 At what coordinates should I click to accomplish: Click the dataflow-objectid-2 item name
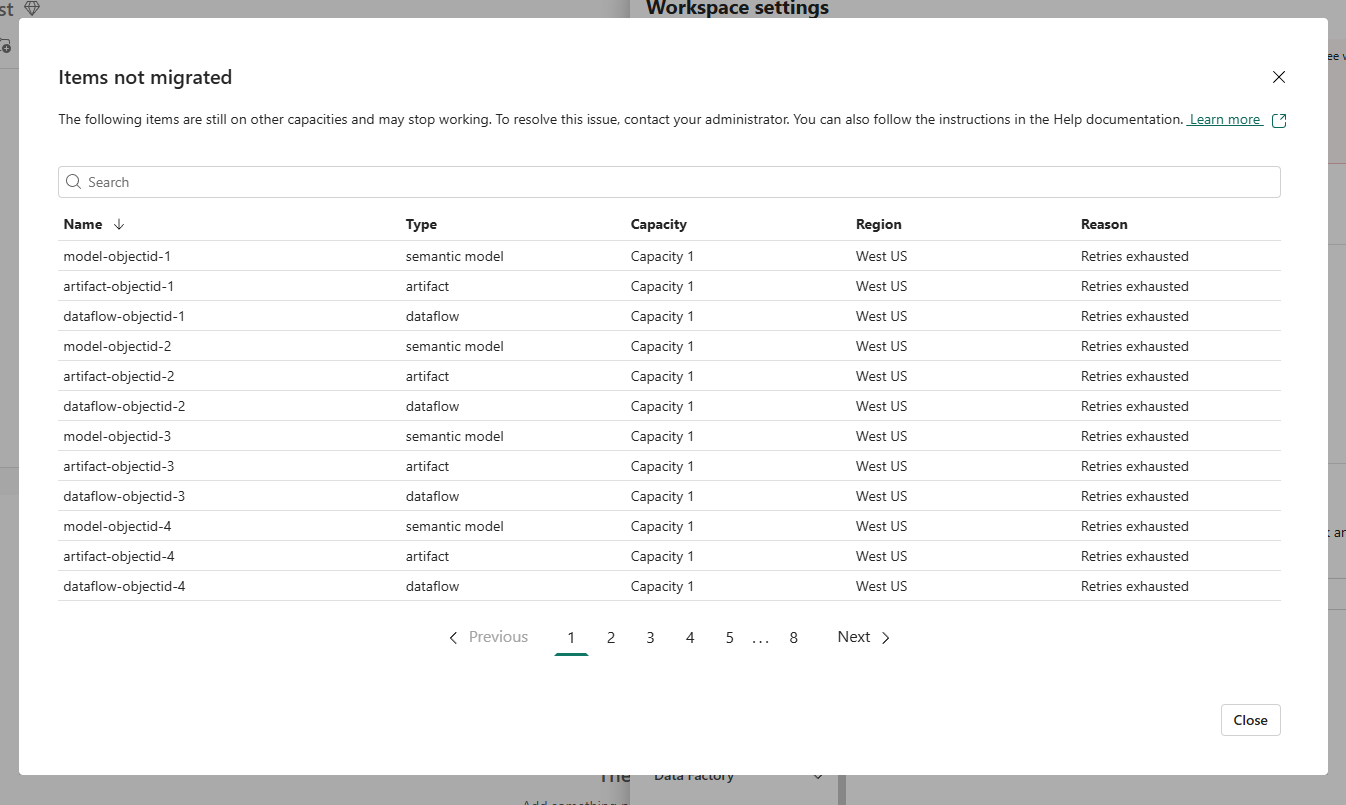[x=124, y=406]
